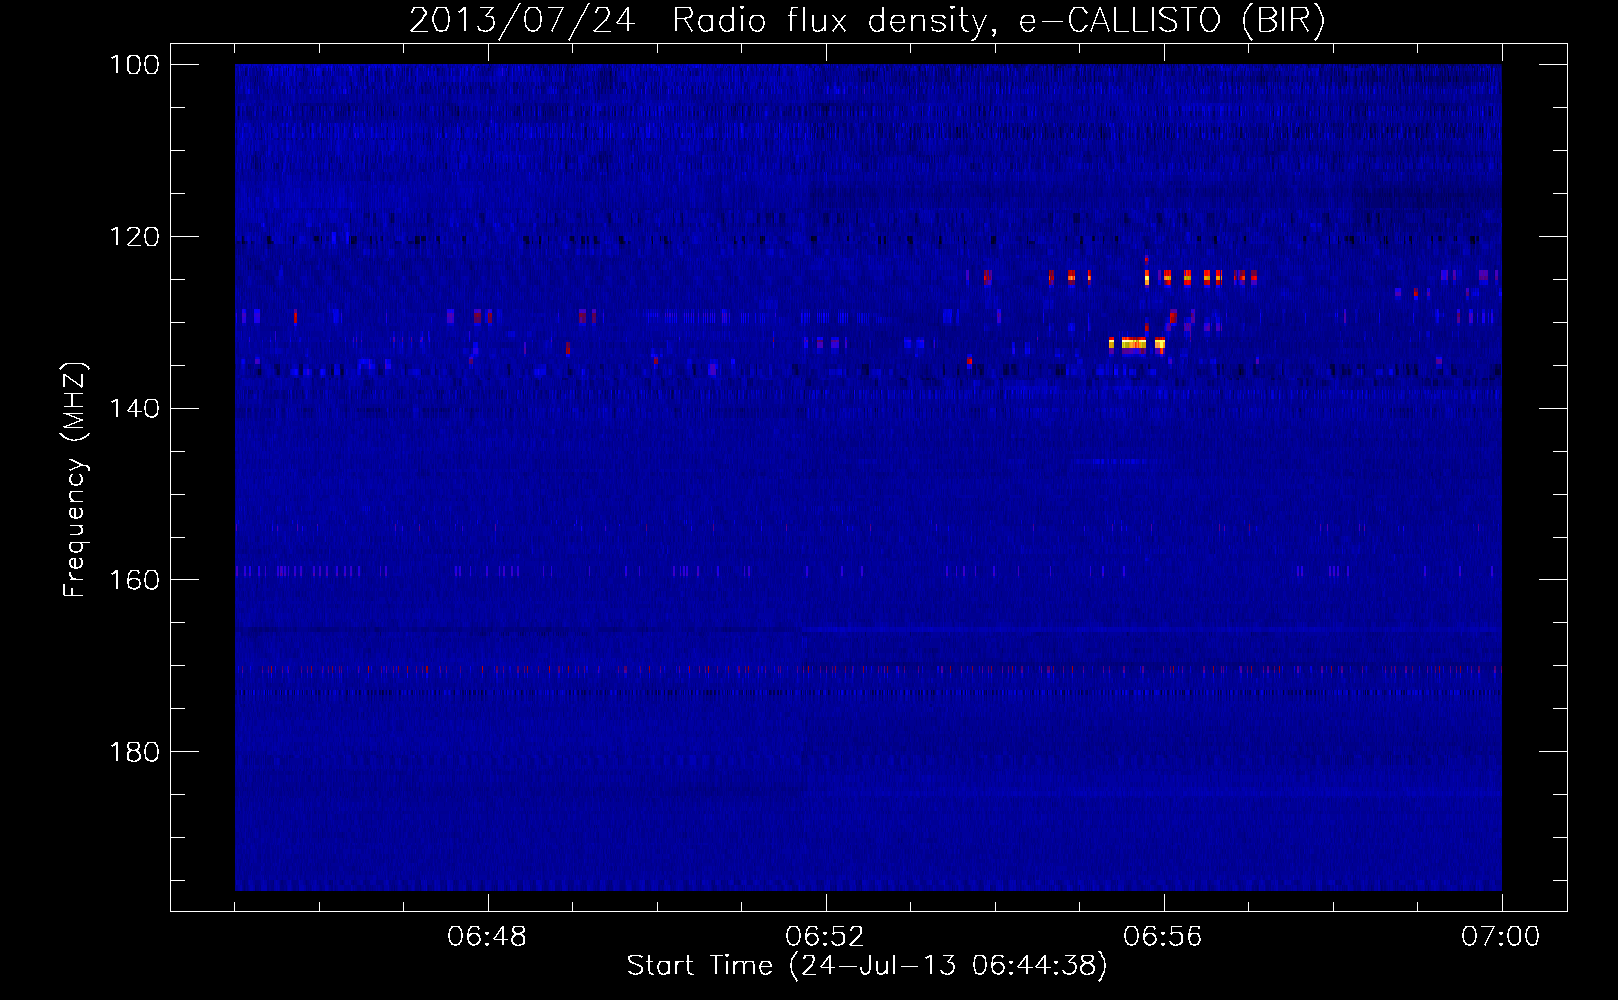This screenshot has height=1000, width=1618.
Task: Click the 'Start Time (24-Jul-13 06:44:38)' axis label
Action: (867, 966)
